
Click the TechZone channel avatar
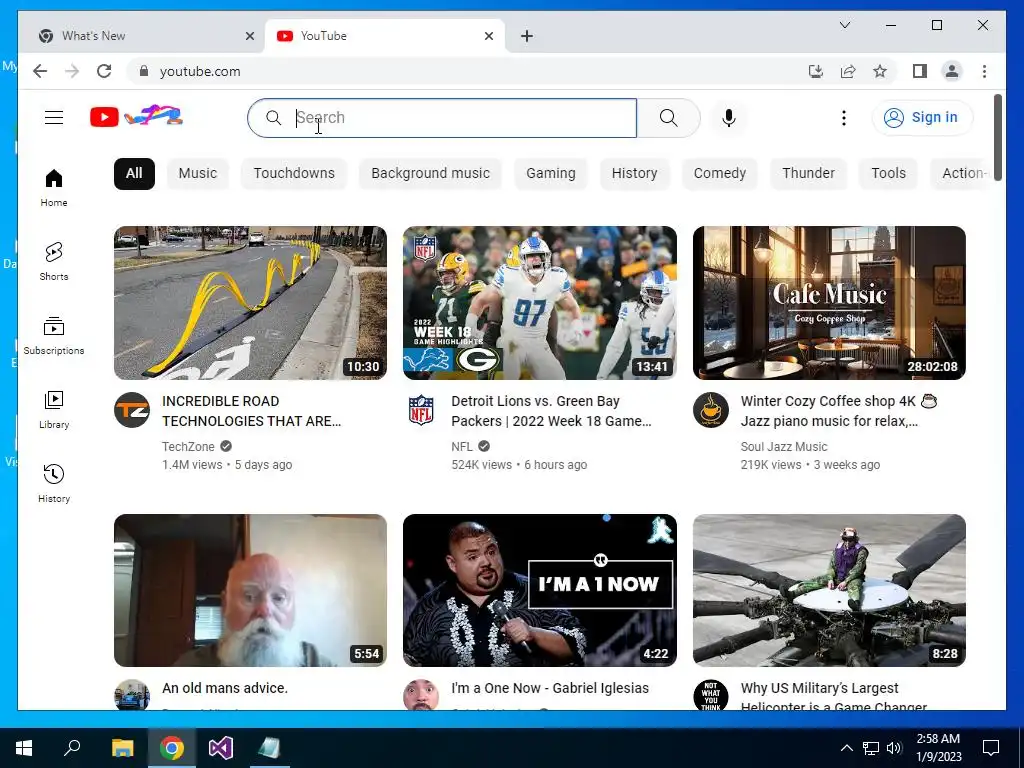click(x=132, y=410)
